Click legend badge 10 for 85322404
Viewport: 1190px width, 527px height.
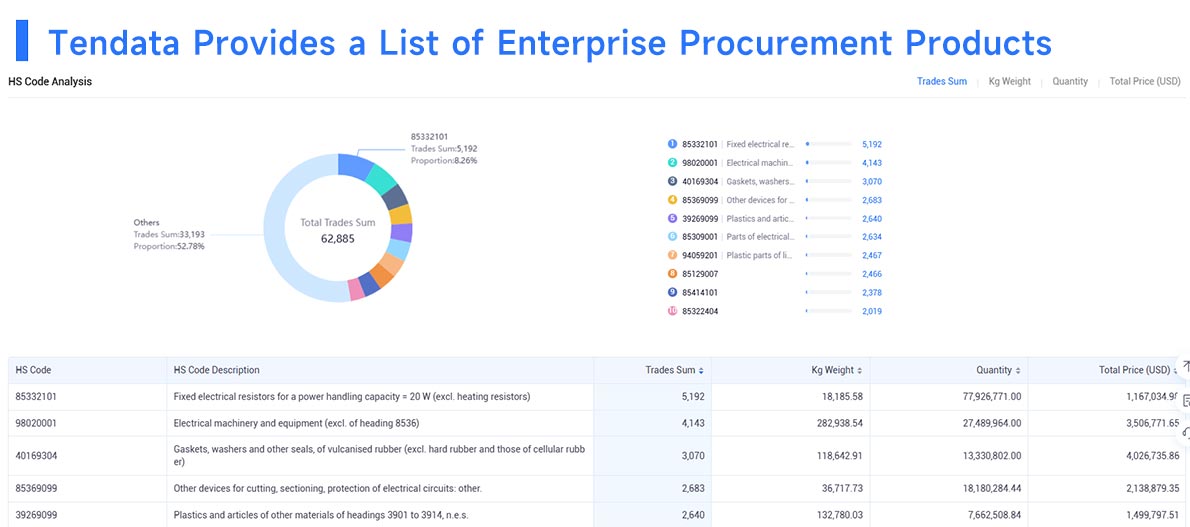coord(672,311)
